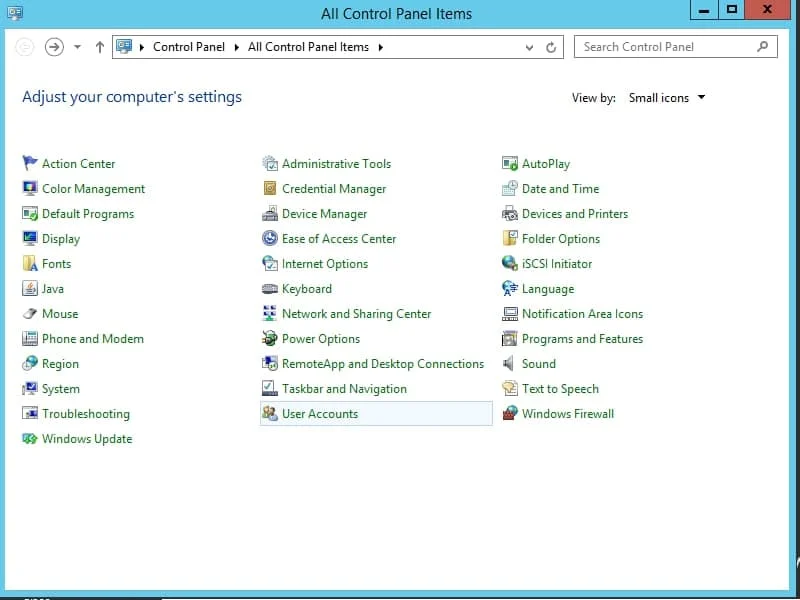800x600 pixels.
Task: Open RemoteApp and Desktop Connections
Action: tap(383, 364)
